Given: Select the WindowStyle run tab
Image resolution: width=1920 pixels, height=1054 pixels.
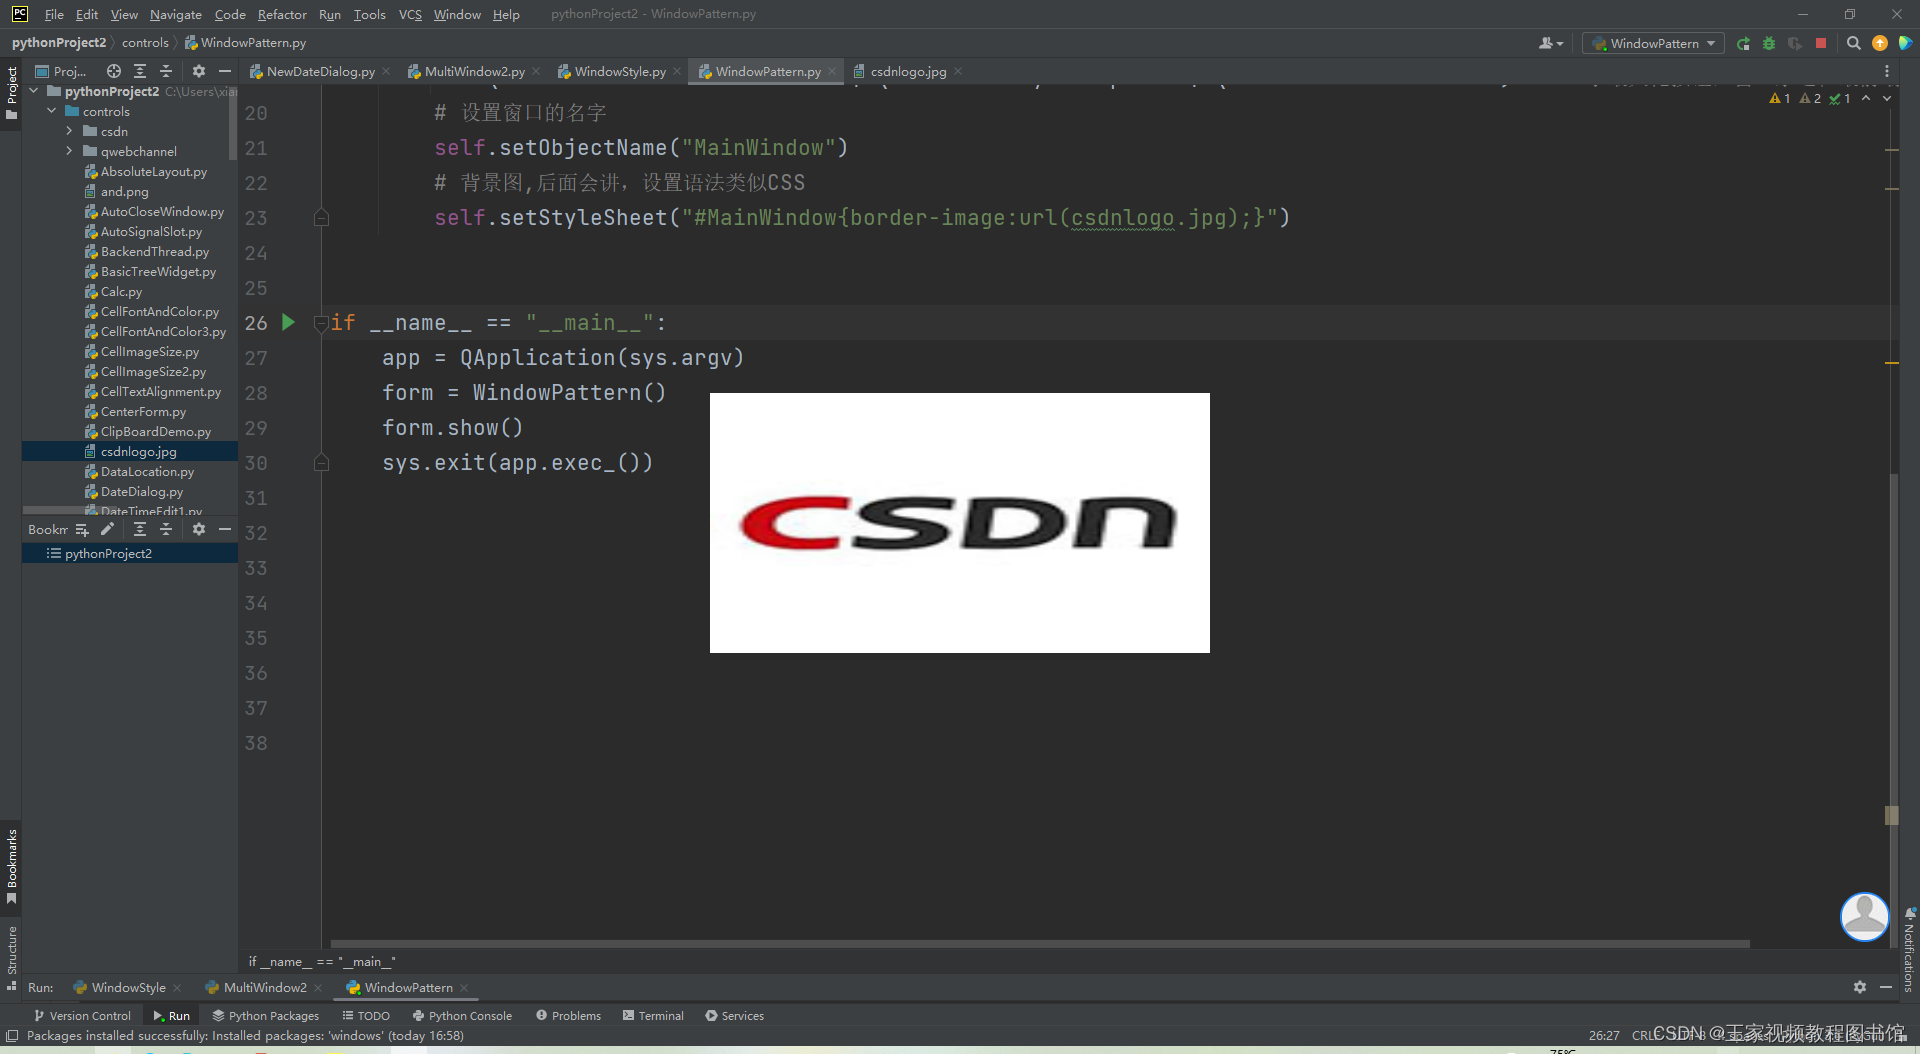Looking at the screenshot, I should point(128,987).
